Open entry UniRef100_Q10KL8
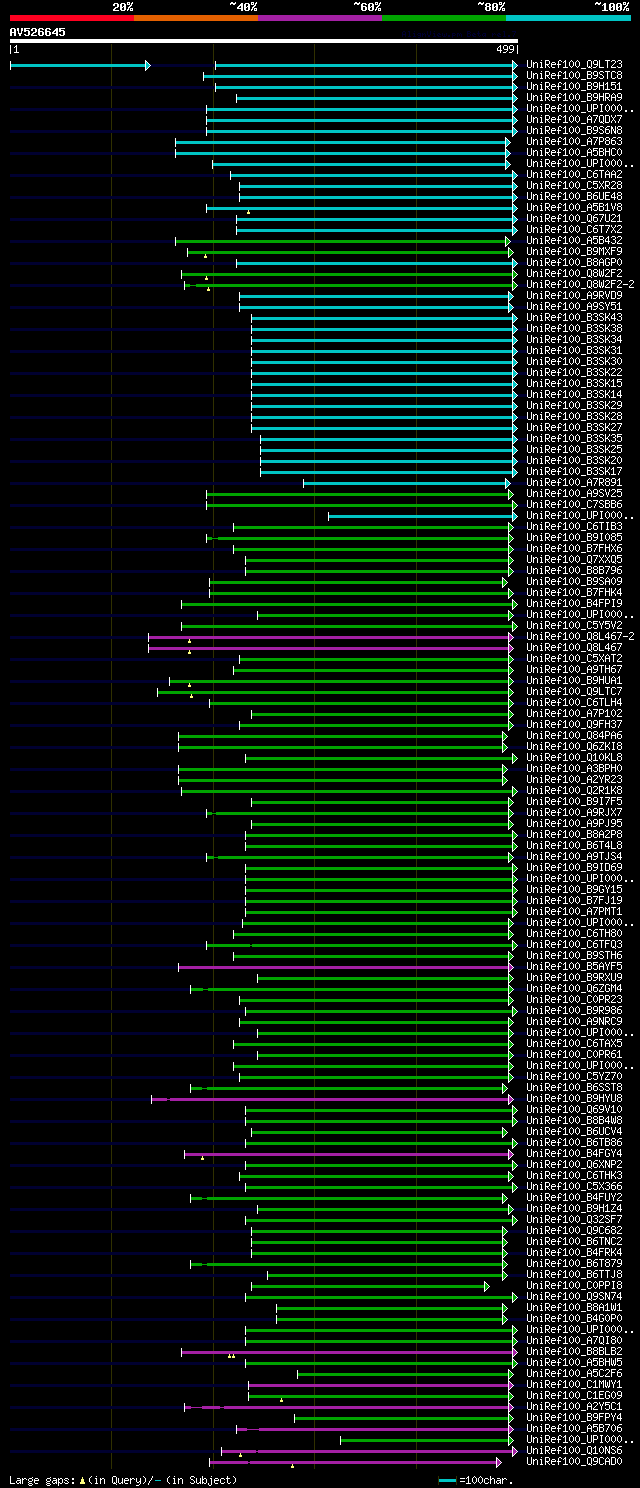The height and width of the screenshot is (1488, 640). pyautogui.click(x=574, y=758)
